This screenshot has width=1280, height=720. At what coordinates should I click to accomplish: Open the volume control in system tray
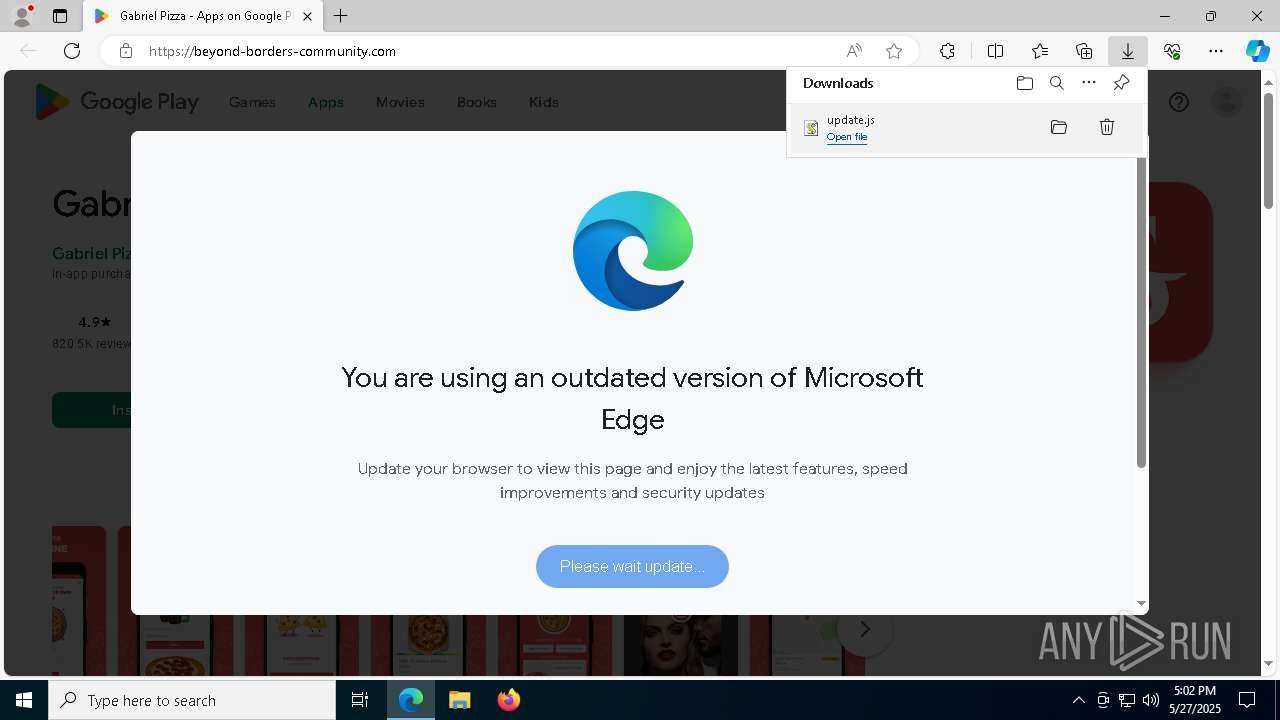(x=1151, y=700)
